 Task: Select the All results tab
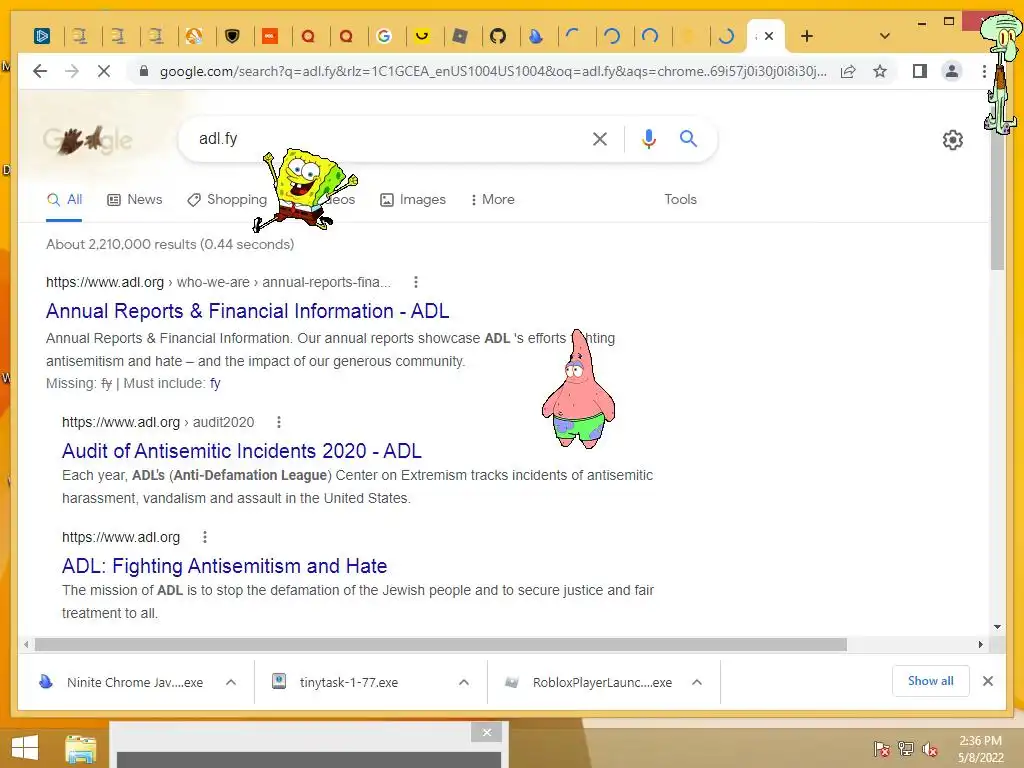pos(65,200)
